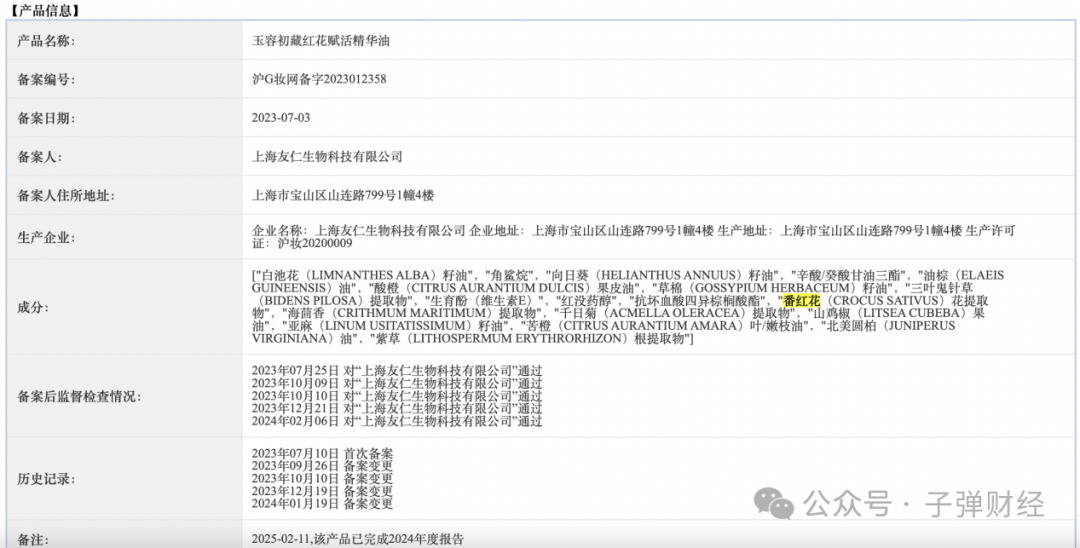
Task: Click the 2023年09月26日 备案变更 entry
Action: point(322,466)
